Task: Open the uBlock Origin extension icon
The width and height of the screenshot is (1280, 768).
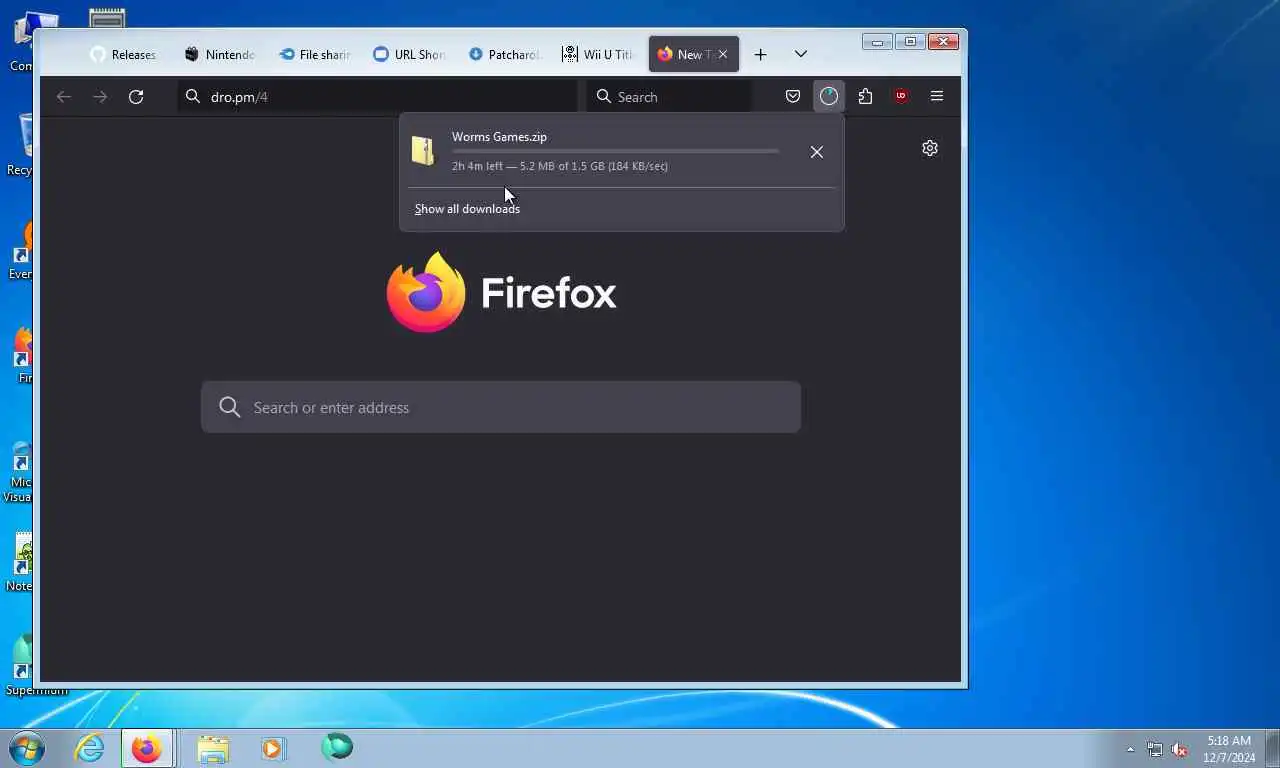Action: point(901,96)
